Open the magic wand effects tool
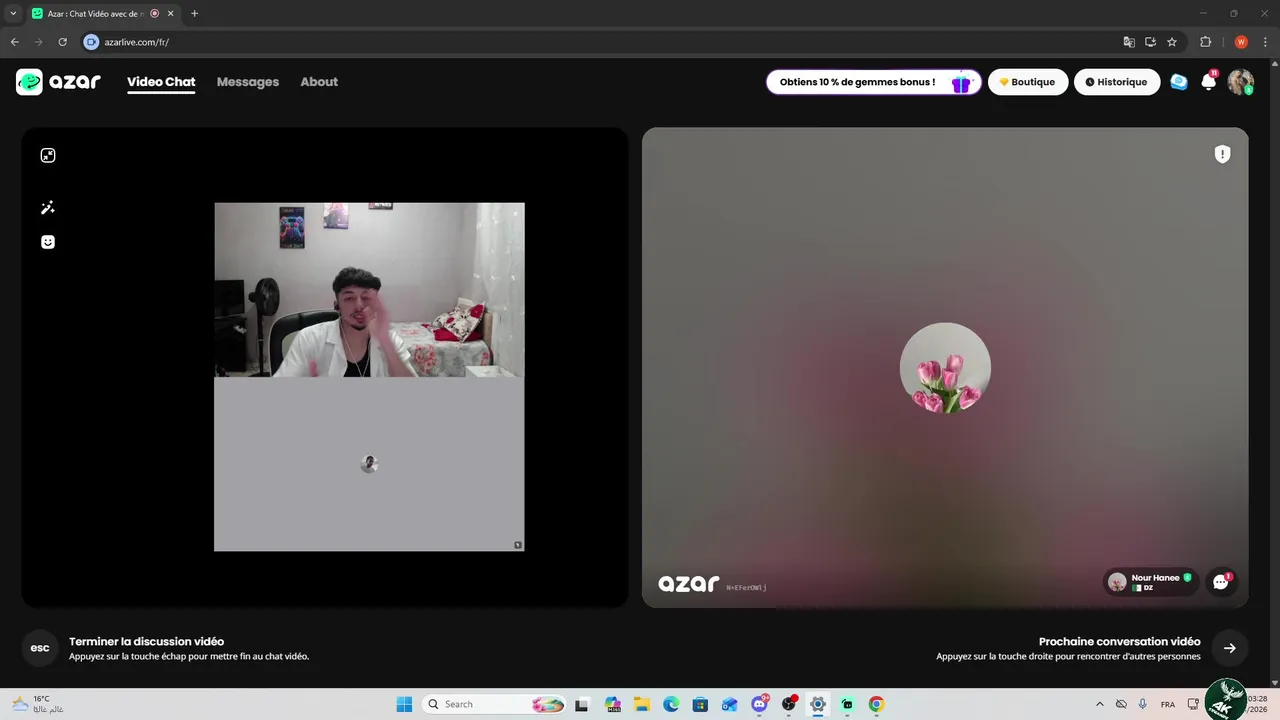 [48, 208]
